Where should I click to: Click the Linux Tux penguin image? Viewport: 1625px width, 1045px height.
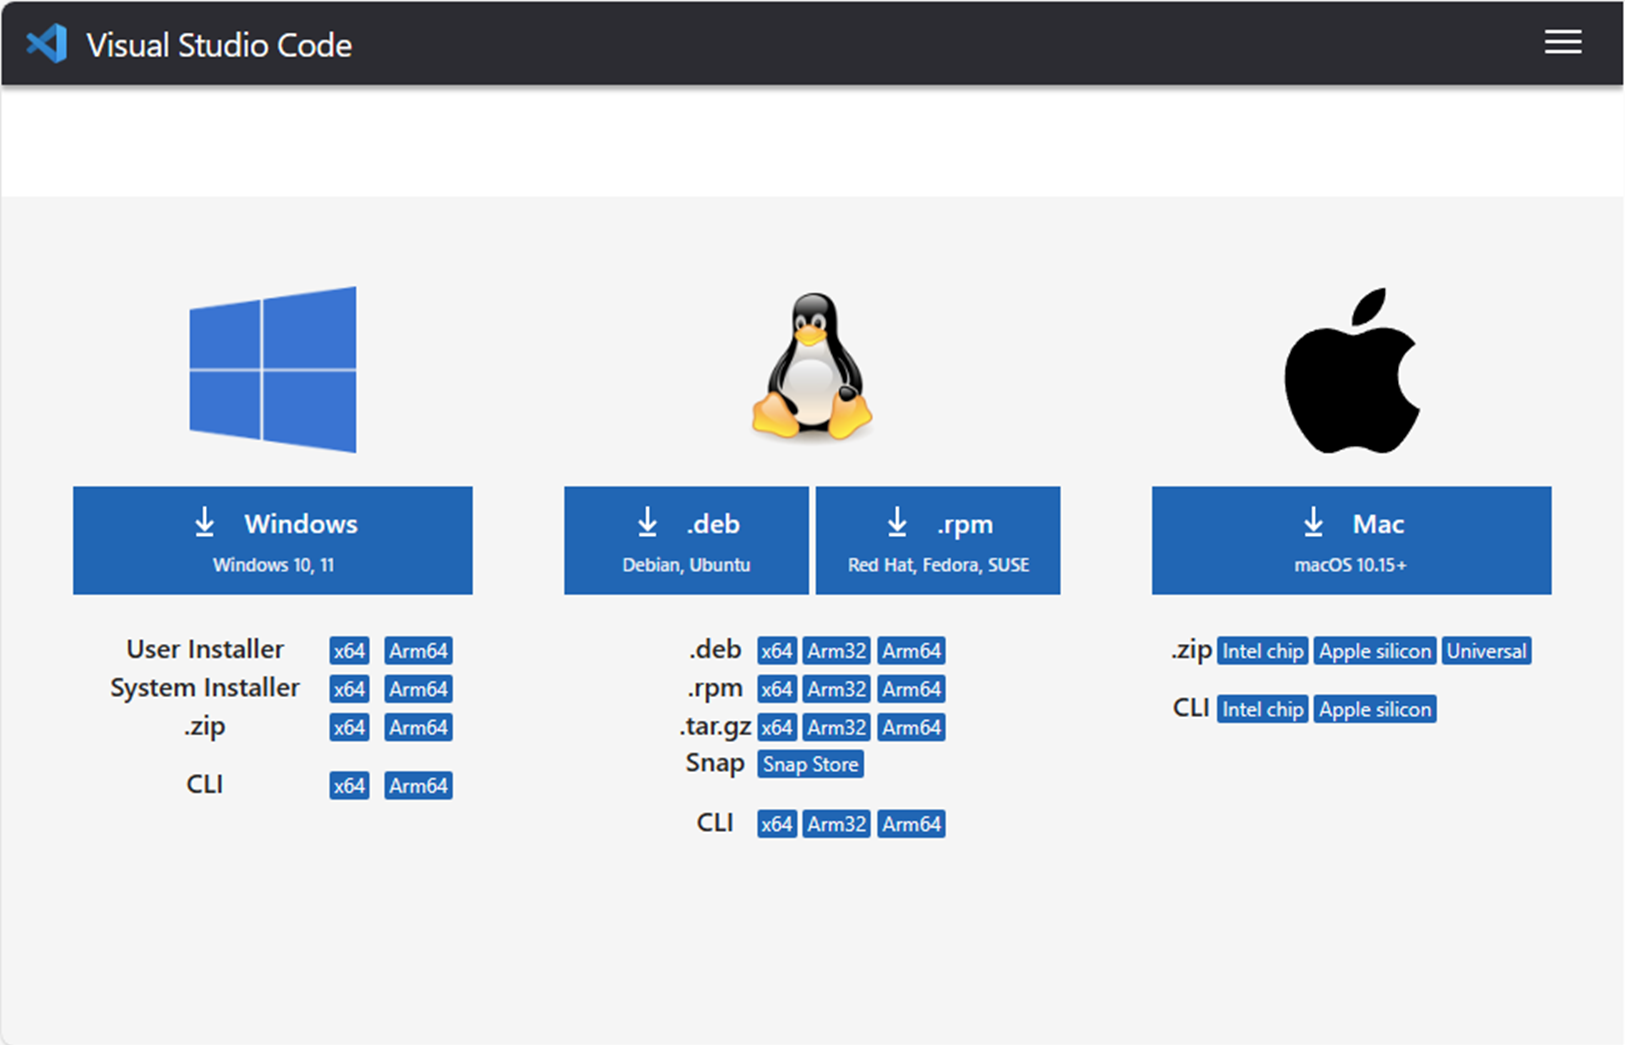point(812,367)
